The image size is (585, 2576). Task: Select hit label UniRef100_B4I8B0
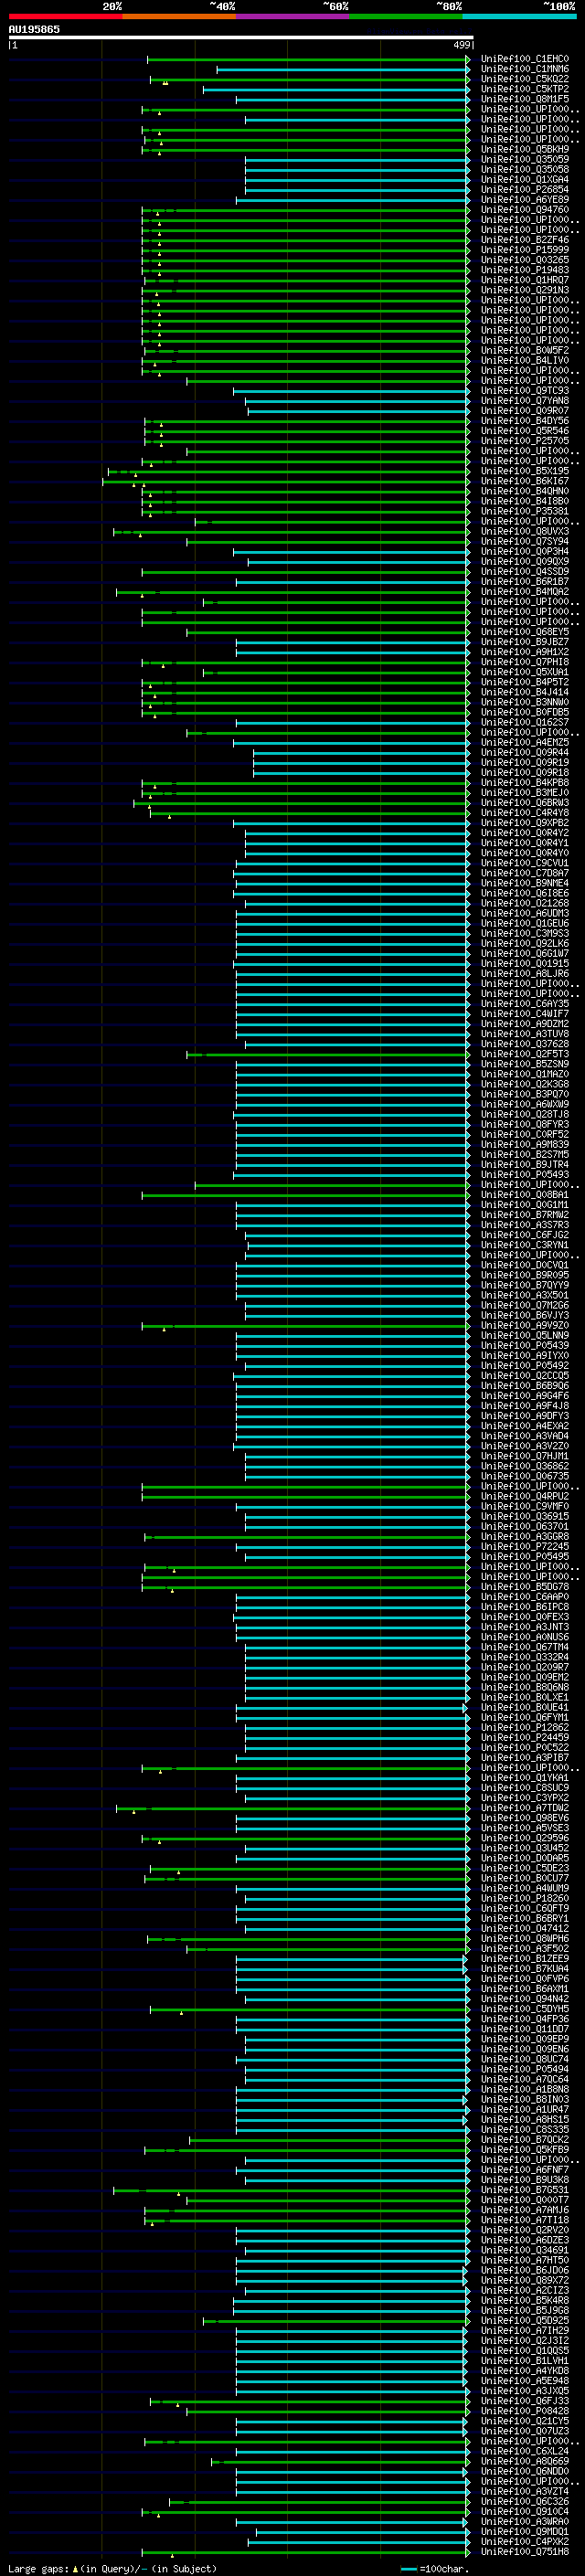click(524, 501)
